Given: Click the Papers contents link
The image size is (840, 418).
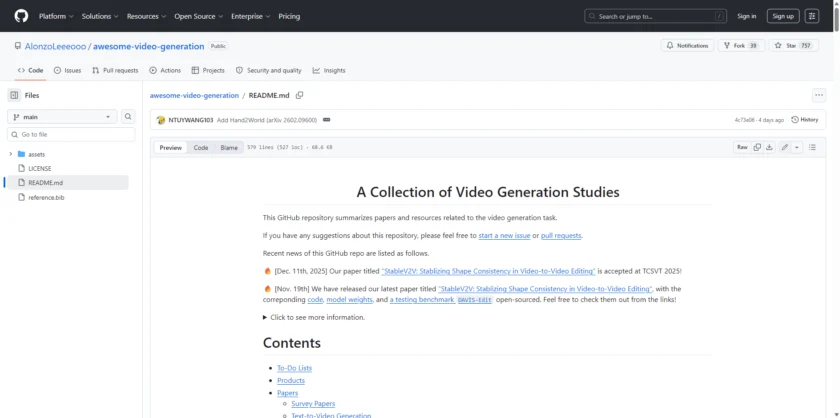Looking at the screenshot, I should 288,393.
